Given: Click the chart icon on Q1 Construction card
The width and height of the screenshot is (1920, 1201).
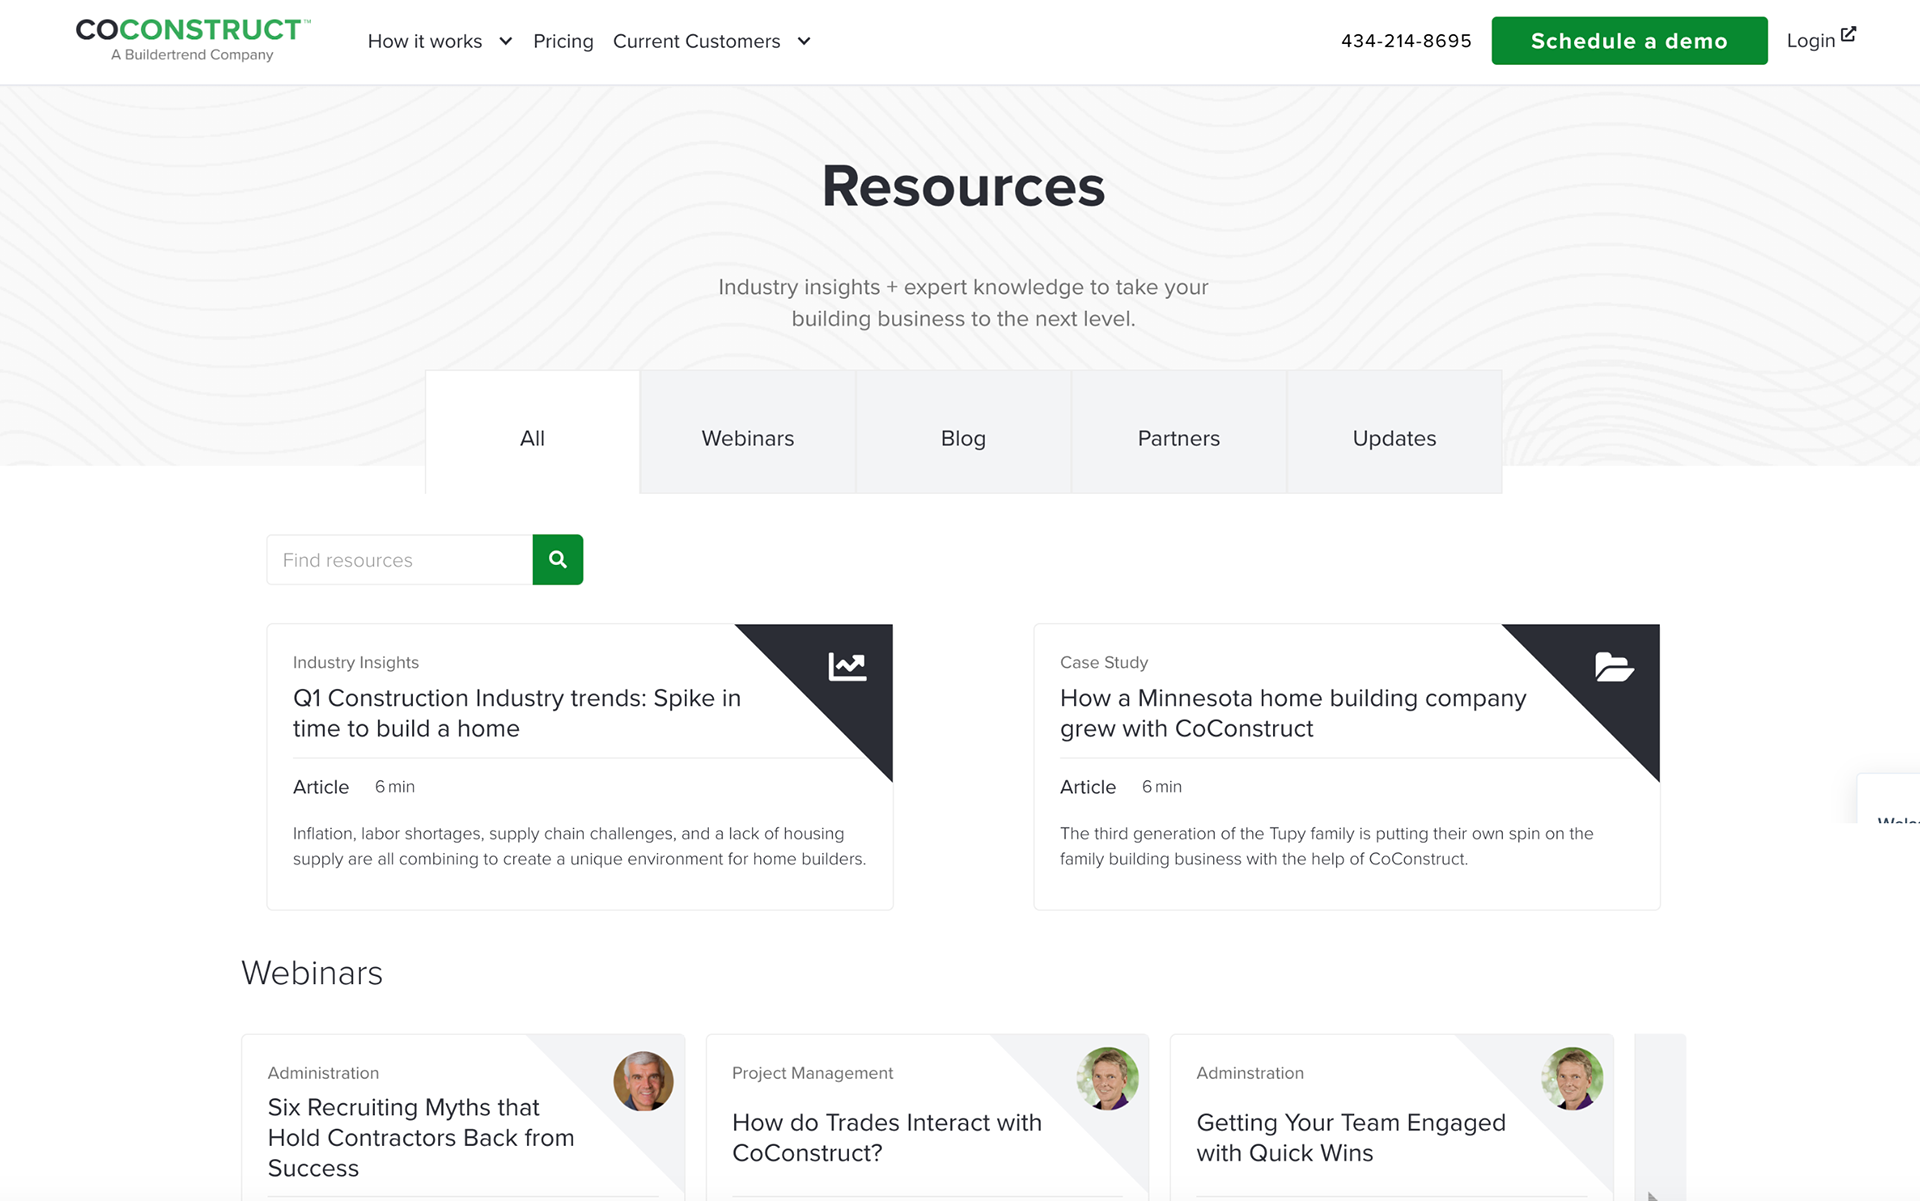Looking at the screenshot, I should (847, 666).
